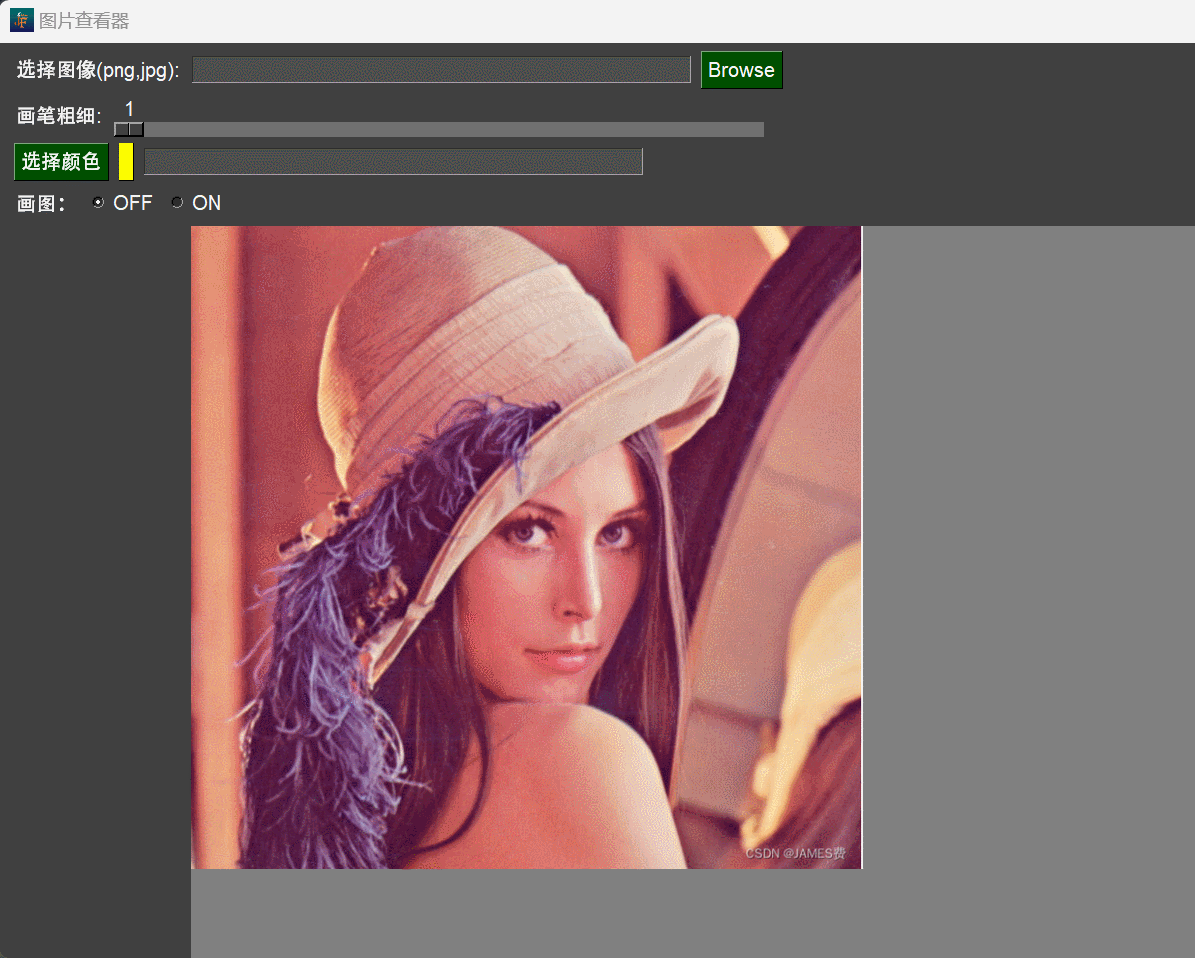Click the image path input field
This screenshot has width=1195, height=958.
point(441,69)
